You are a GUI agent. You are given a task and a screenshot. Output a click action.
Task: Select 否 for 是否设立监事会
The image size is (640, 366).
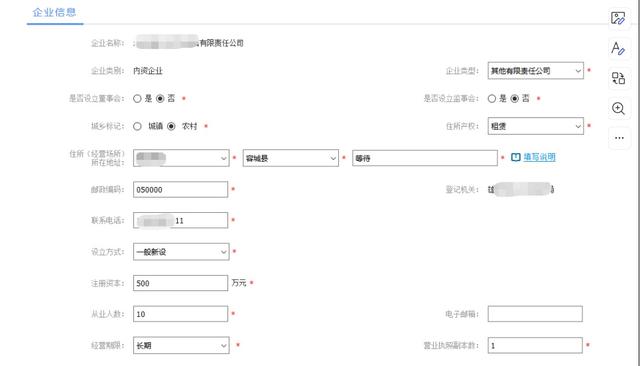(515, 99)
